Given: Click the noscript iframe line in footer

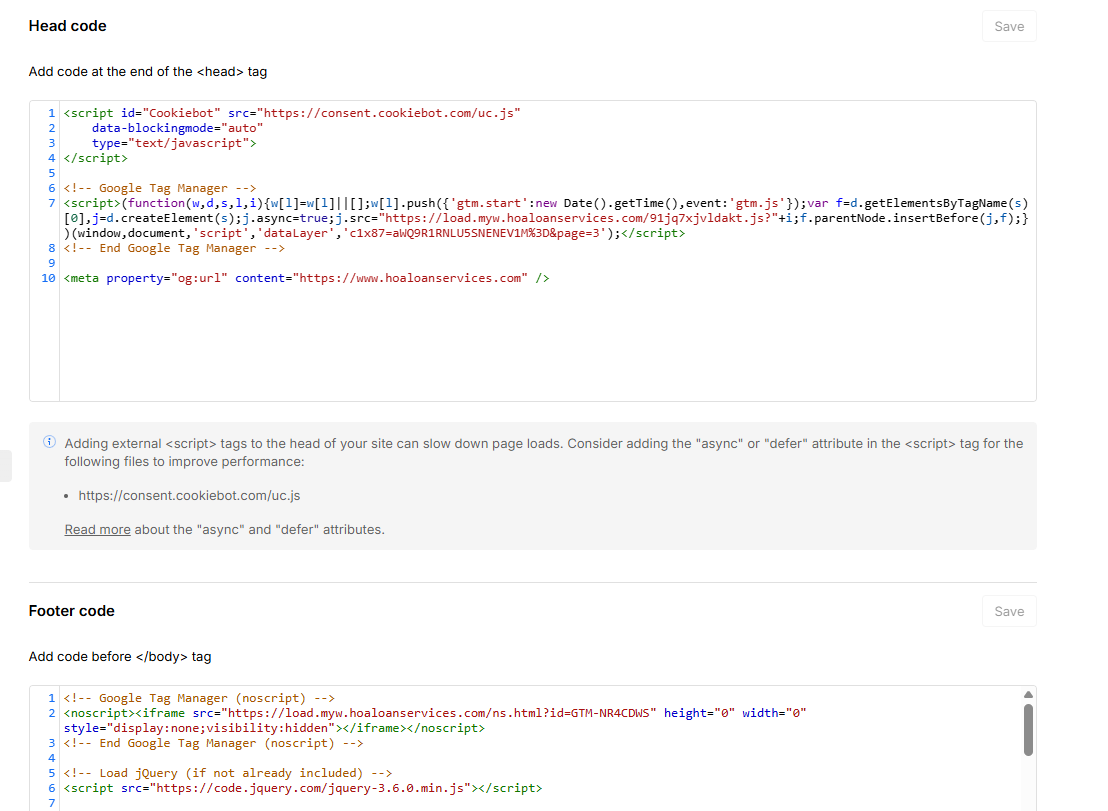Looking at the screenshot, I should 435,721.
